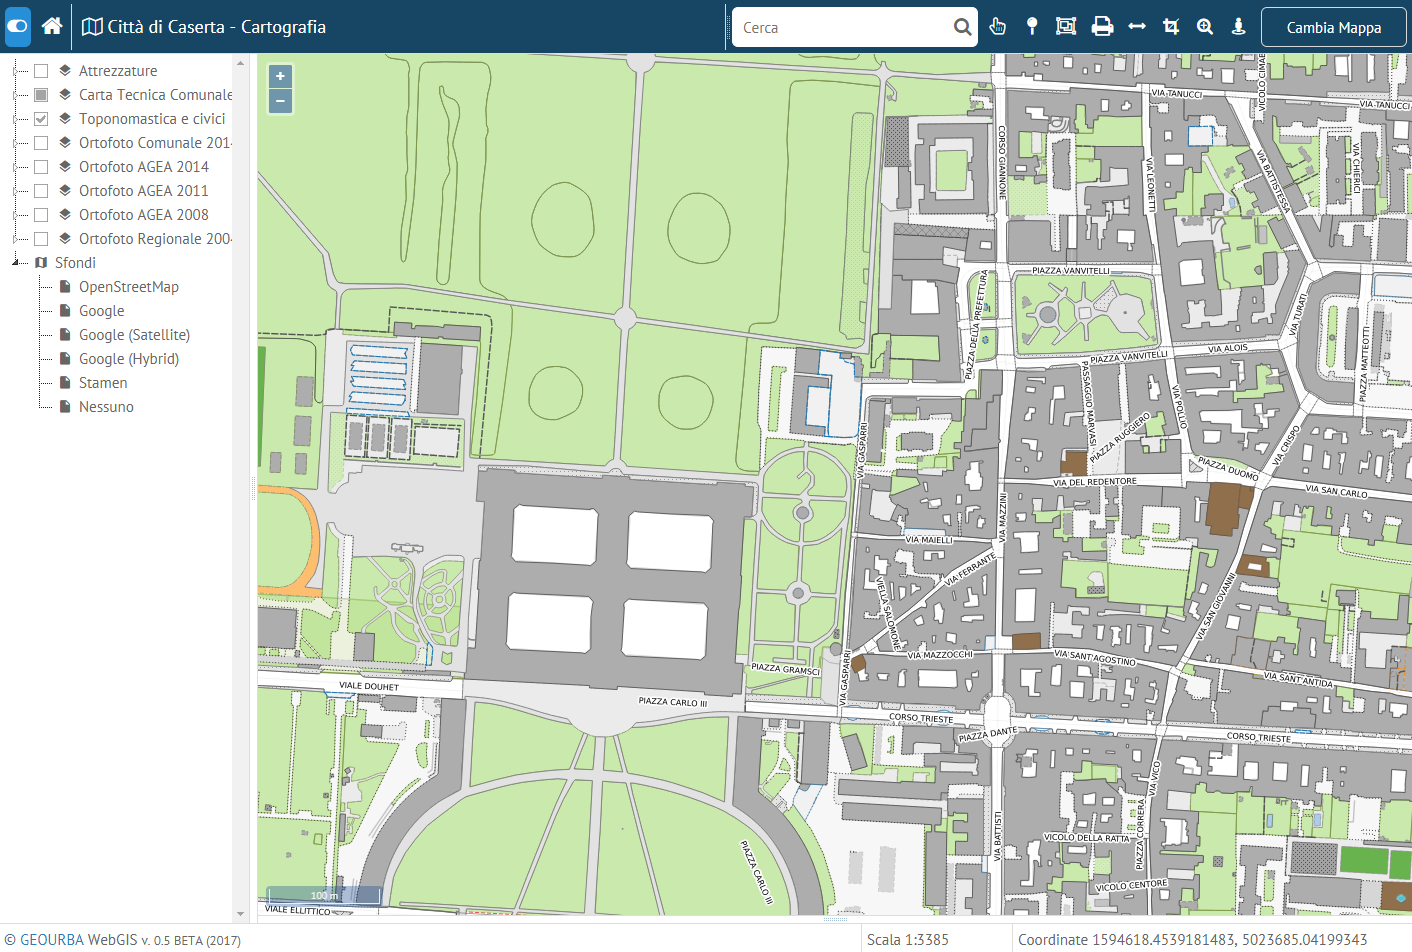
Task: Click the Google (Satellite) file icon
Action: [65, 335]
